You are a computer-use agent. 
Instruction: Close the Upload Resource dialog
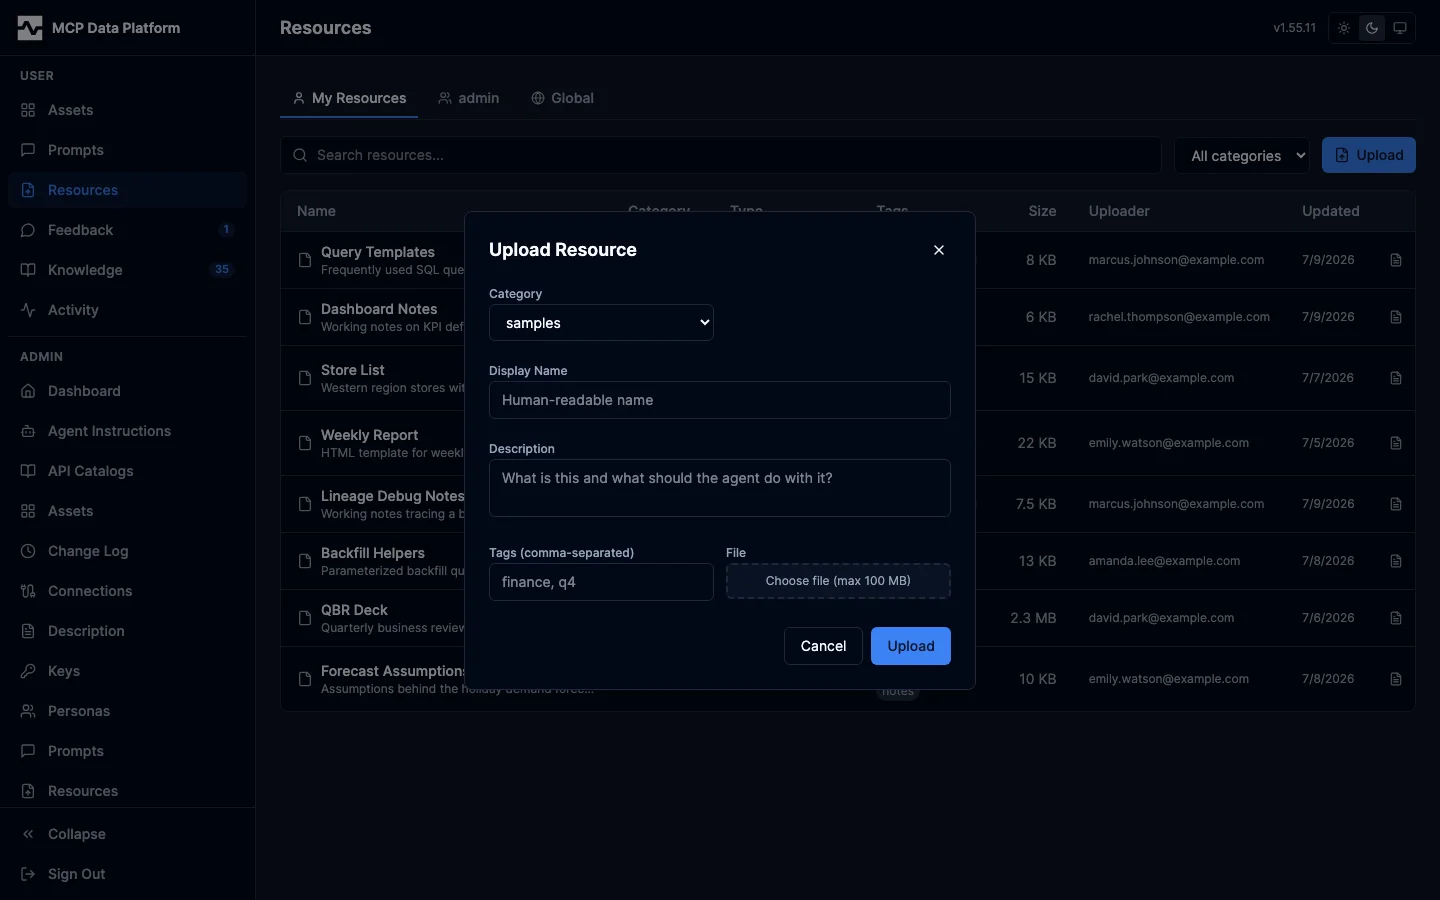pos(939,250)
